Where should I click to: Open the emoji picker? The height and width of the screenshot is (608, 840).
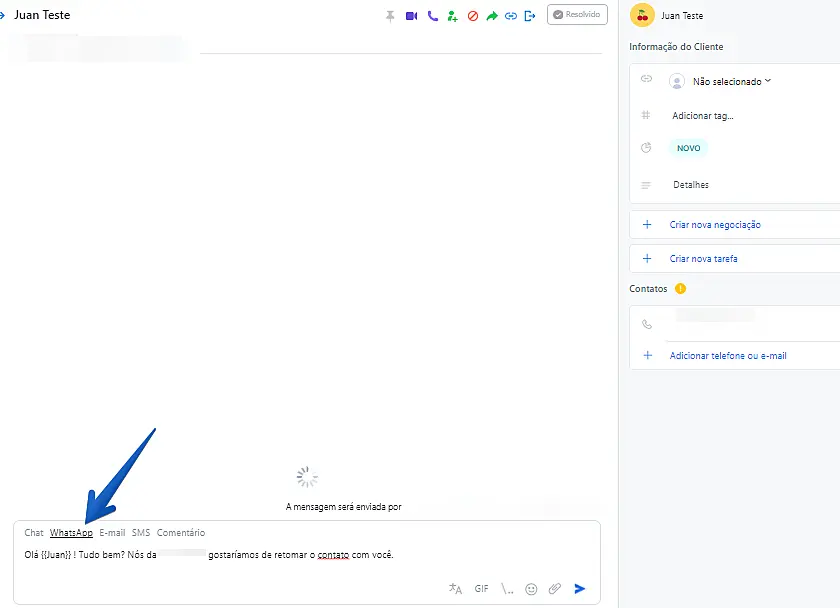(531, 589)
